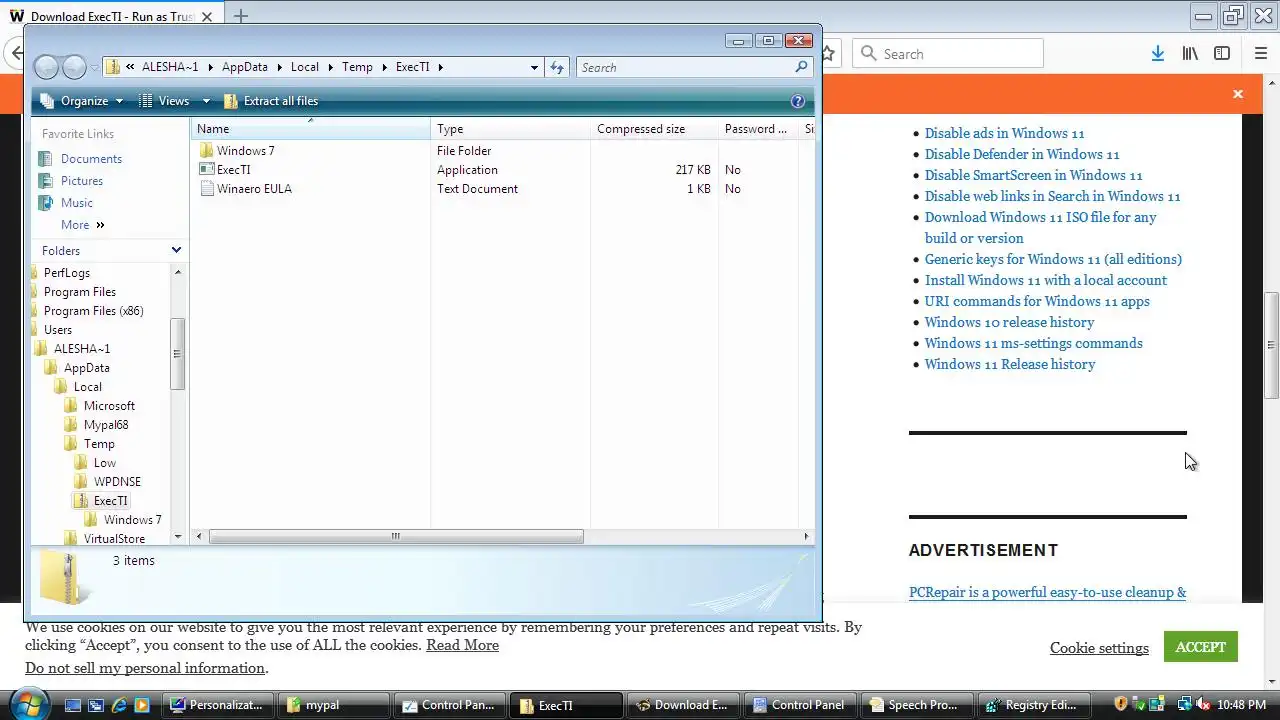
Task: Select WPDNSE folder in tree
Action: coord(117,482)
